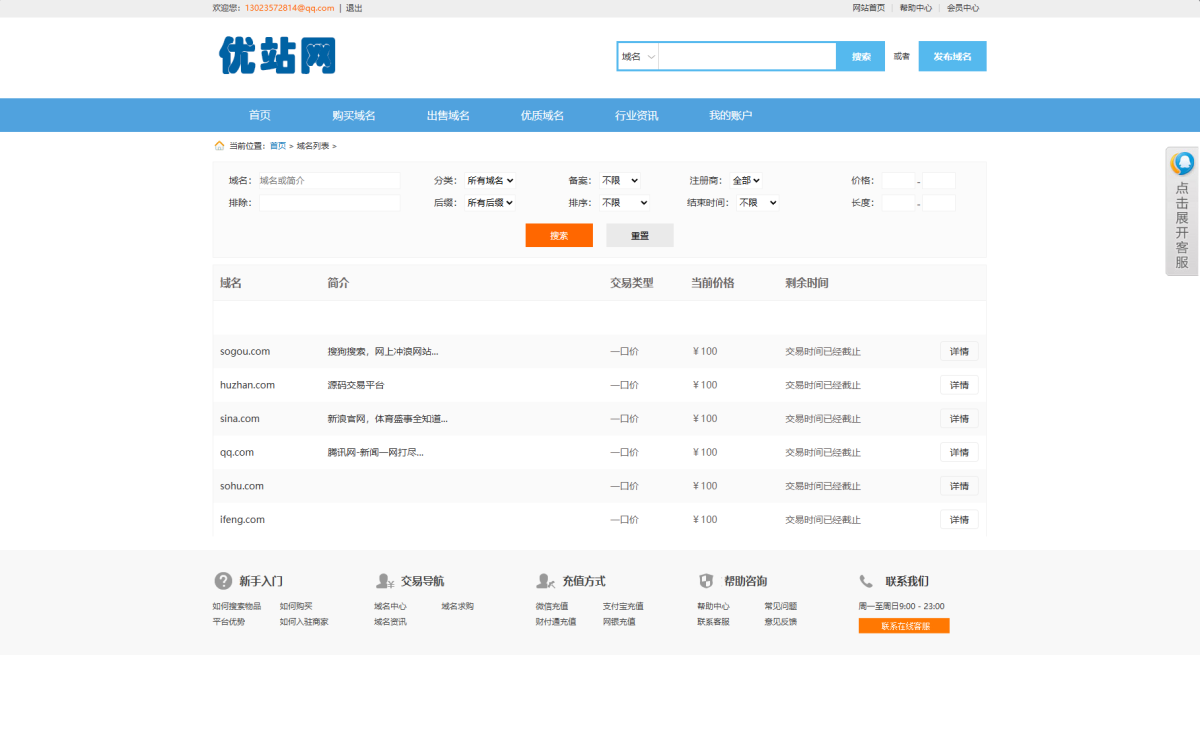Click the 退出 logout link
This screenshot has height=729, width=1200.
point(354,8)
